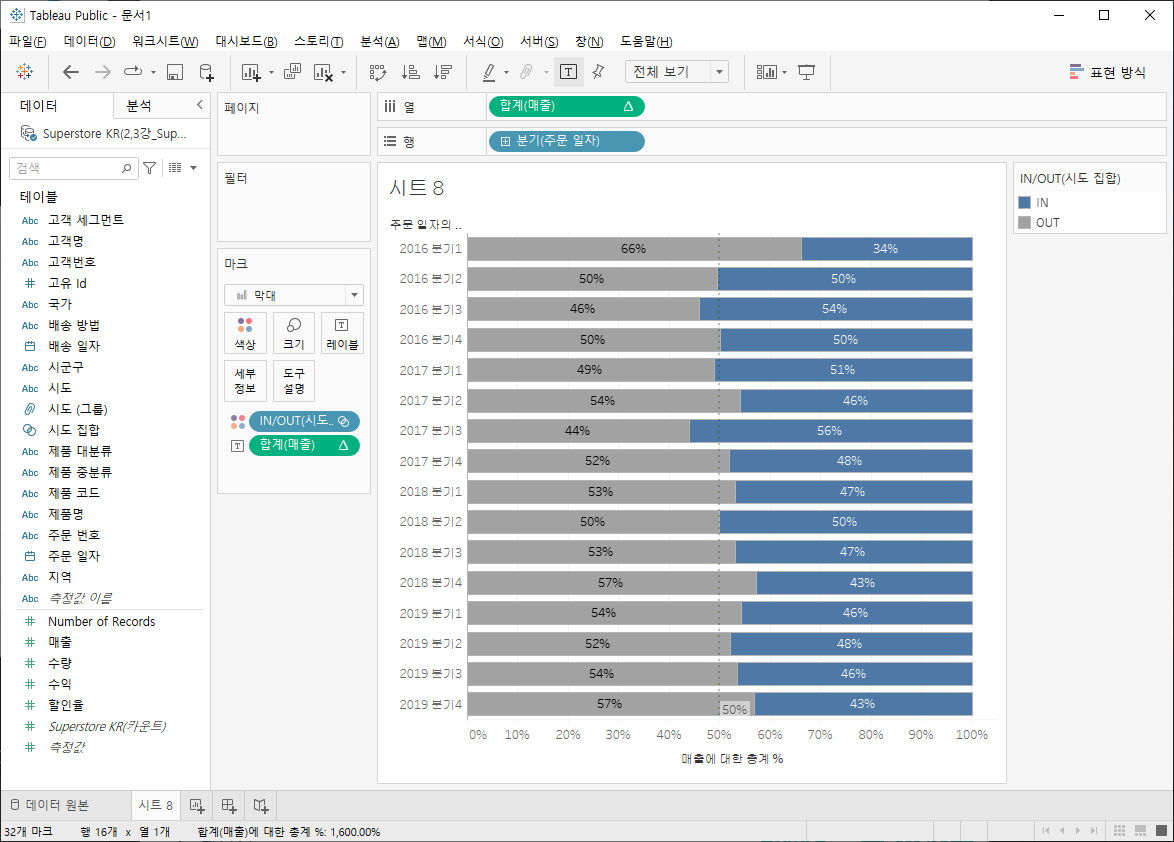Click the redo forward arrow
This screenshot has width=1174, height=842.
coord(103,72)
